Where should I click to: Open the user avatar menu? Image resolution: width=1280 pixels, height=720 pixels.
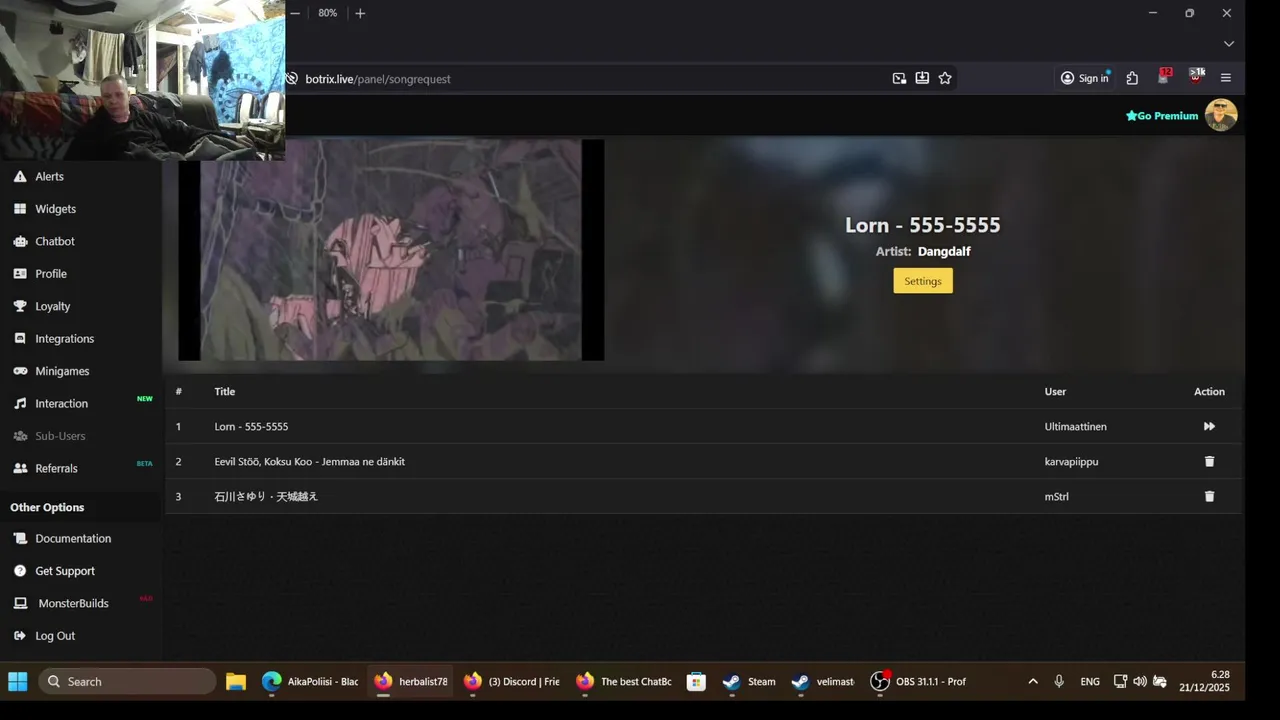[1221, 115]
